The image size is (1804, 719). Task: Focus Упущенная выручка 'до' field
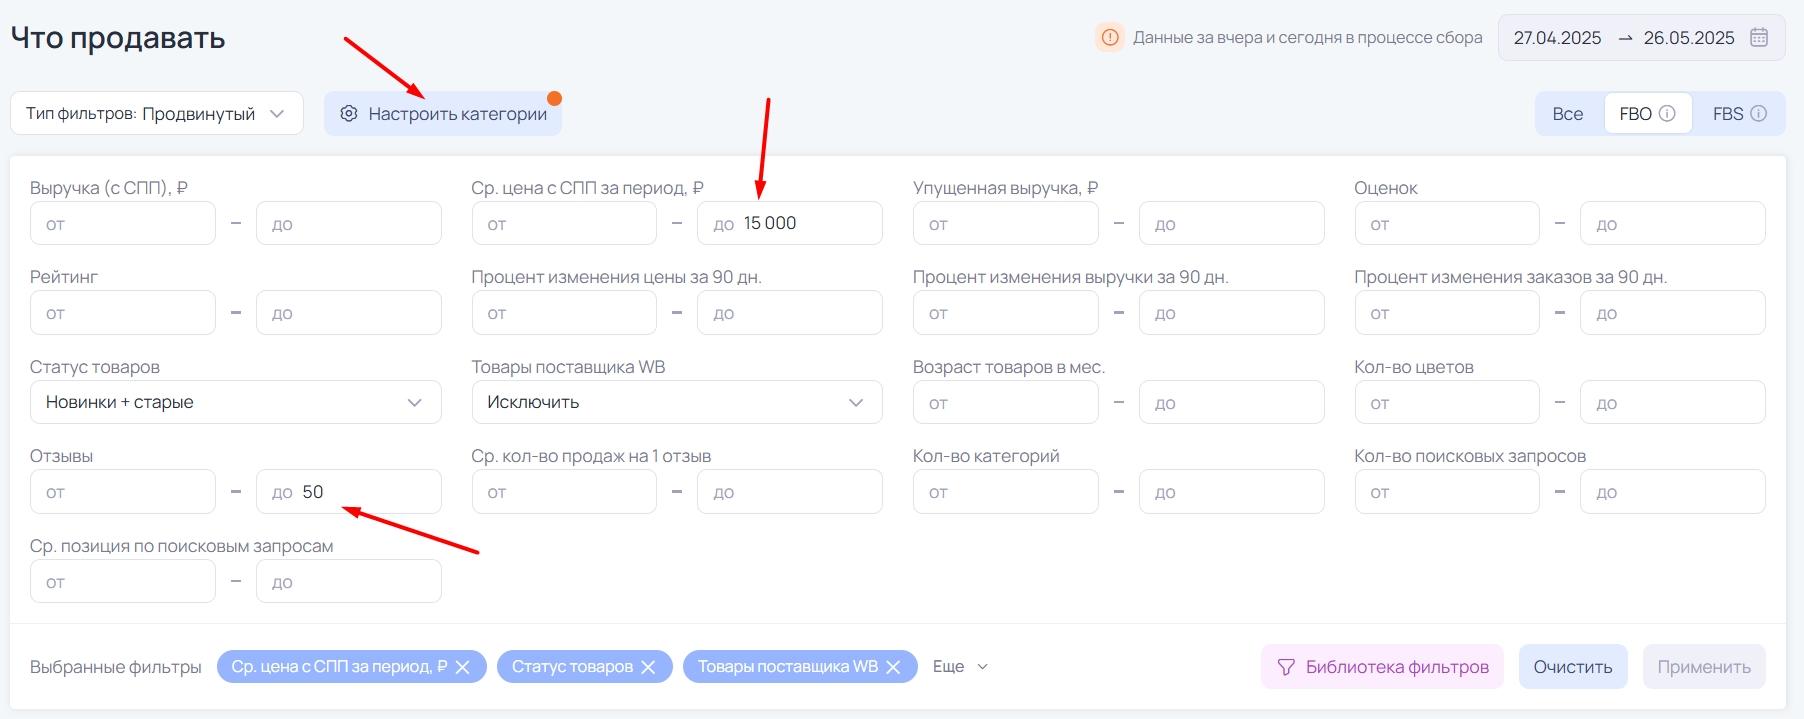click(x=1232, y=223)
